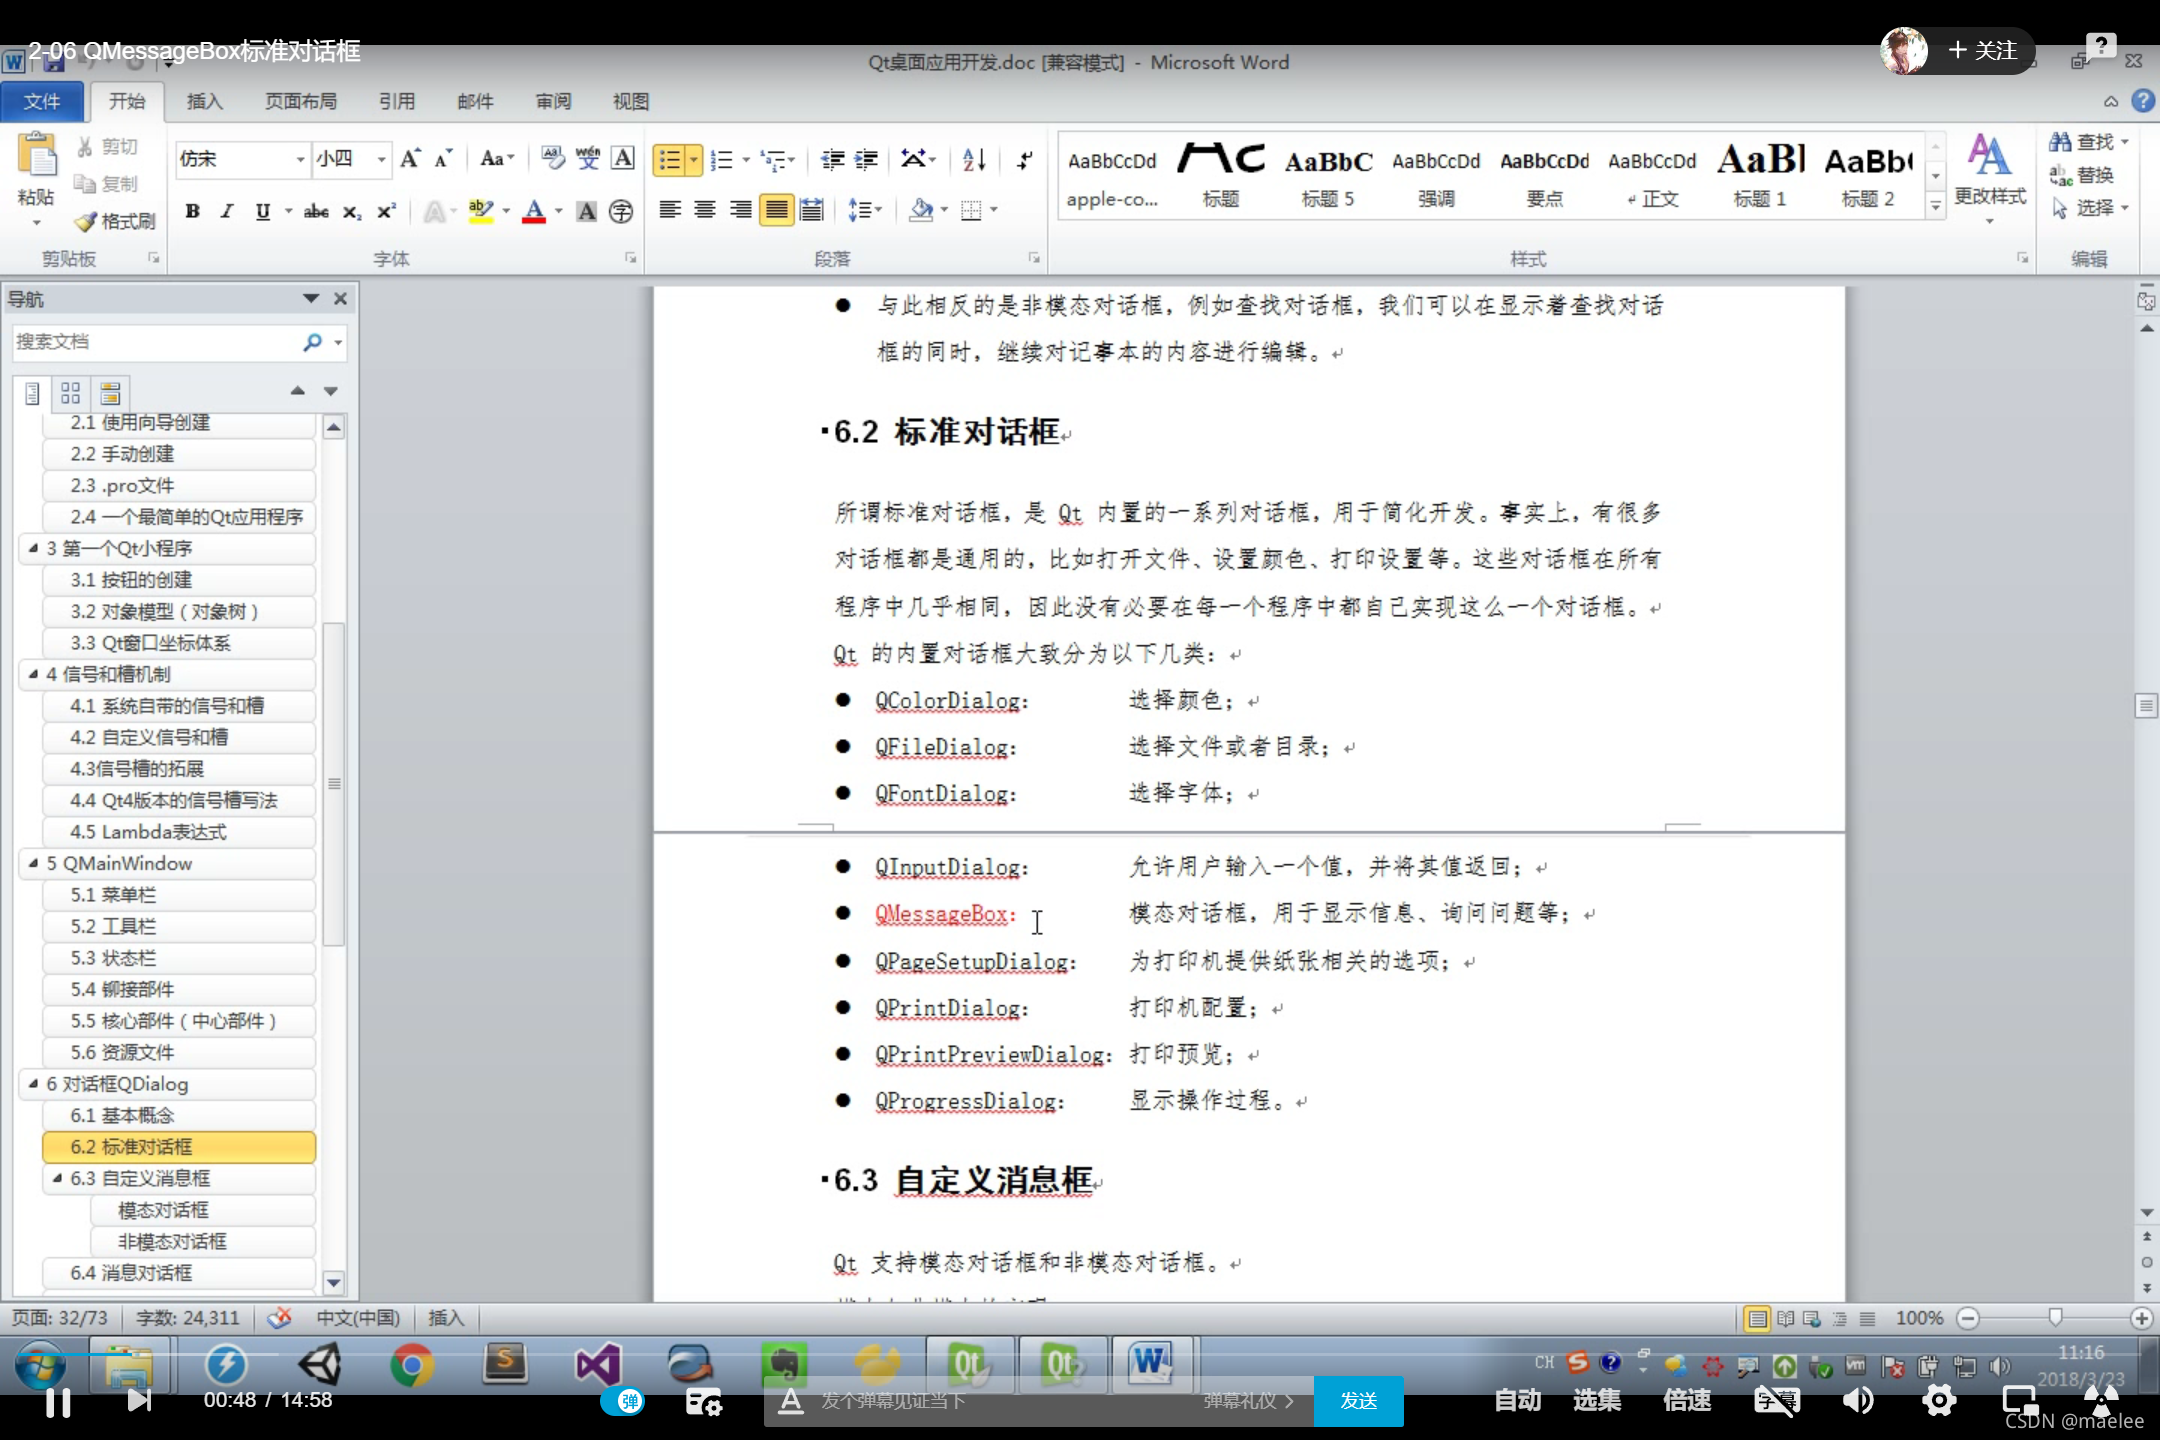
Task: Click the zoom out minus button
Action: [1968, 1319]
